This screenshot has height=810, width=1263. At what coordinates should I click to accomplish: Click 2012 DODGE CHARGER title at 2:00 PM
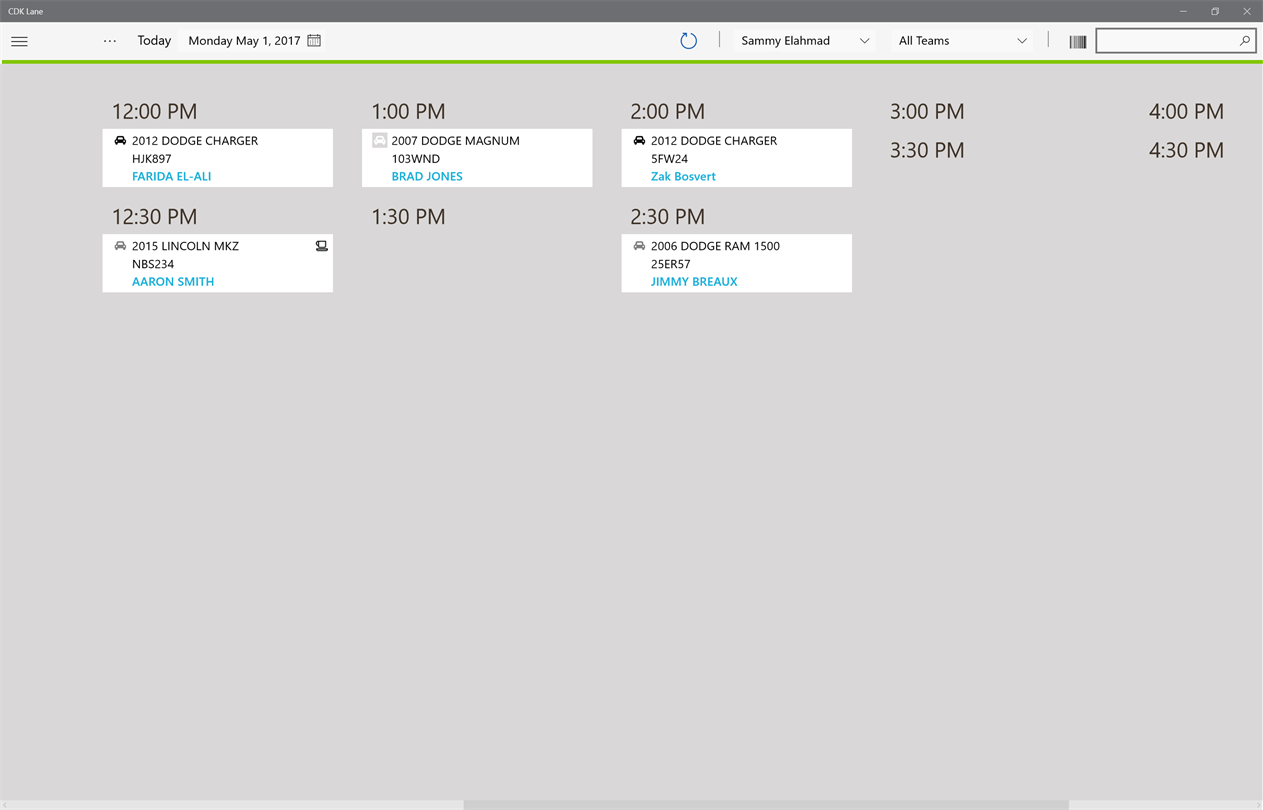(x=714, y=141)
